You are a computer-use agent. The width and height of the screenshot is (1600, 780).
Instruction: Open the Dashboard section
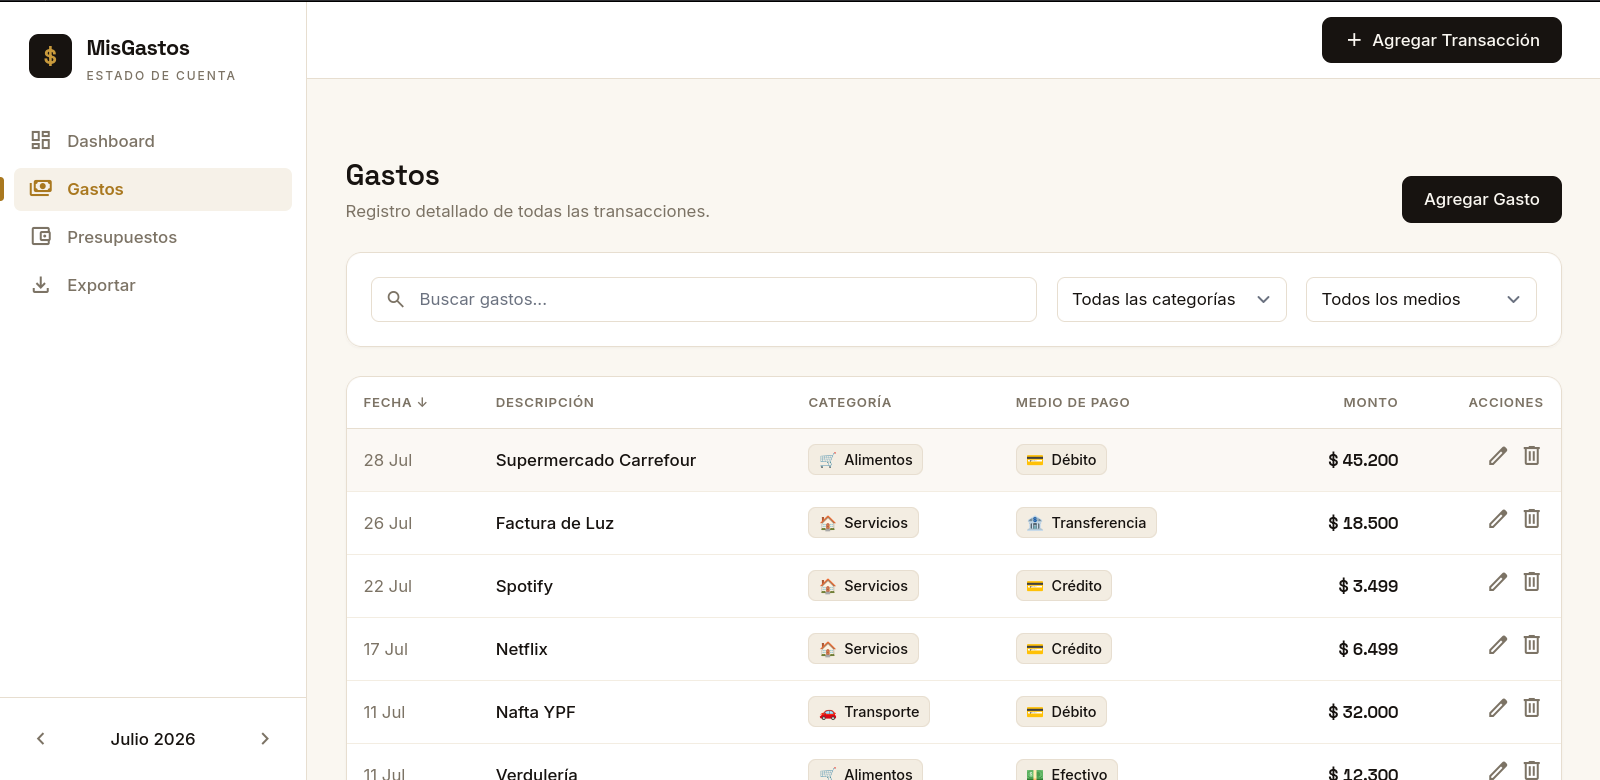tap(153, 141)
